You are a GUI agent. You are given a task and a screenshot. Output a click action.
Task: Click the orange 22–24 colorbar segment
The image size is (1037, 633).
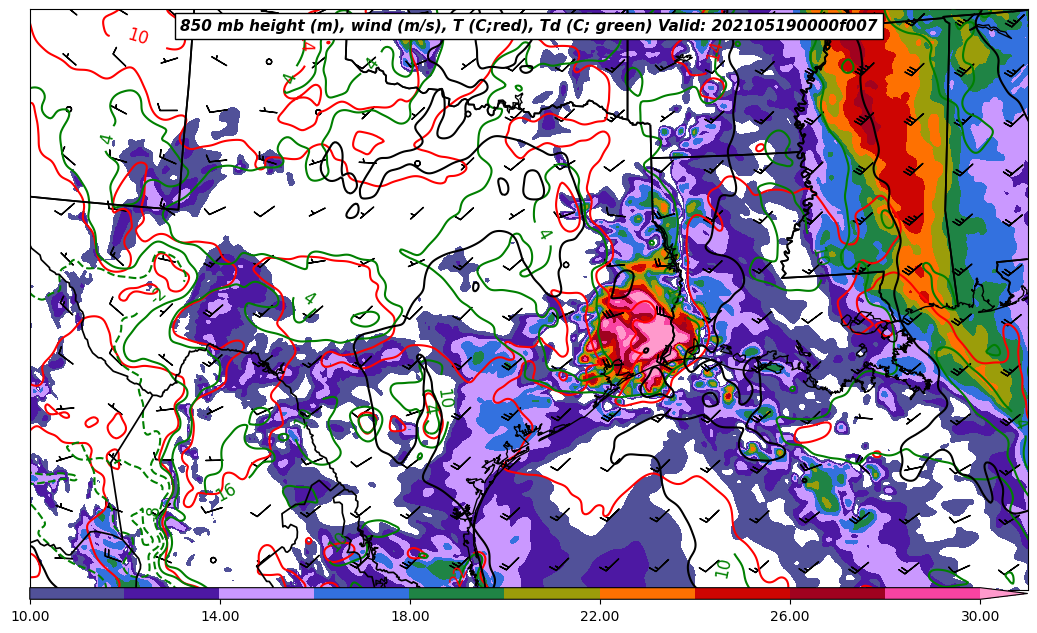[x=646, y=593]
